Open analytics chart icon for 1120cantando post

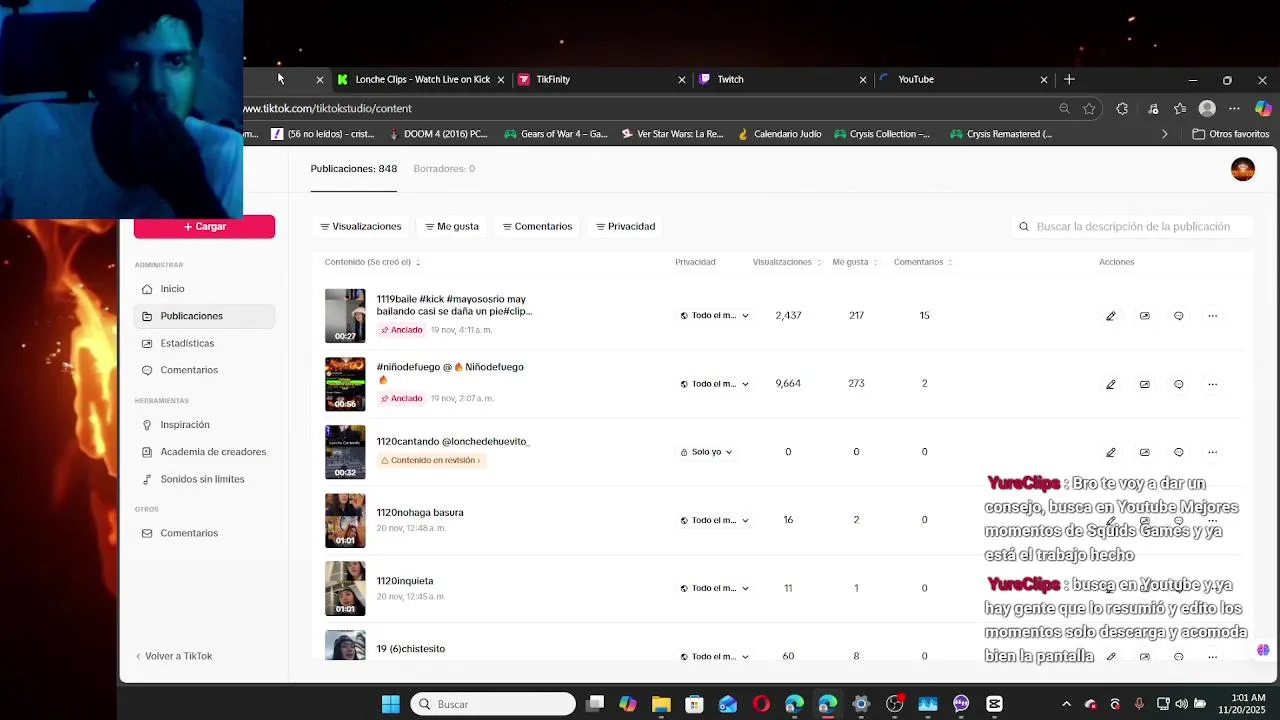pyautogui.click(x=1144, y=452)
